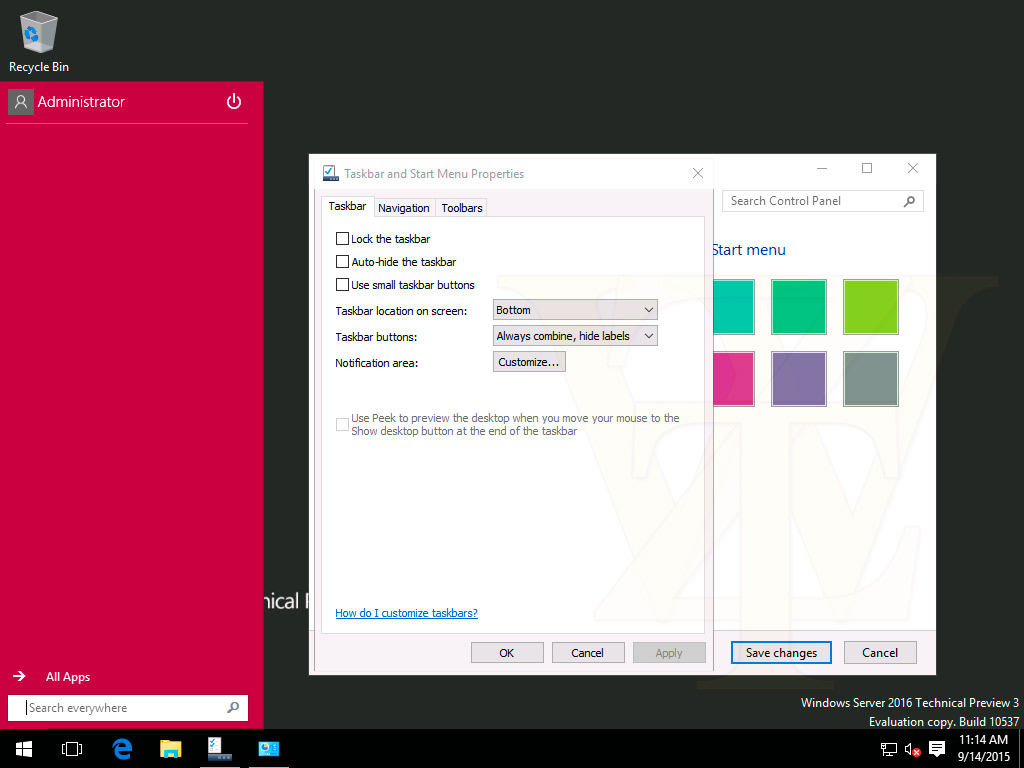Image resolution: width=1024 pixels, height=768 pixels.
Task: Open the Taskbar buttons combo box
Action: [x=575, y=336]
